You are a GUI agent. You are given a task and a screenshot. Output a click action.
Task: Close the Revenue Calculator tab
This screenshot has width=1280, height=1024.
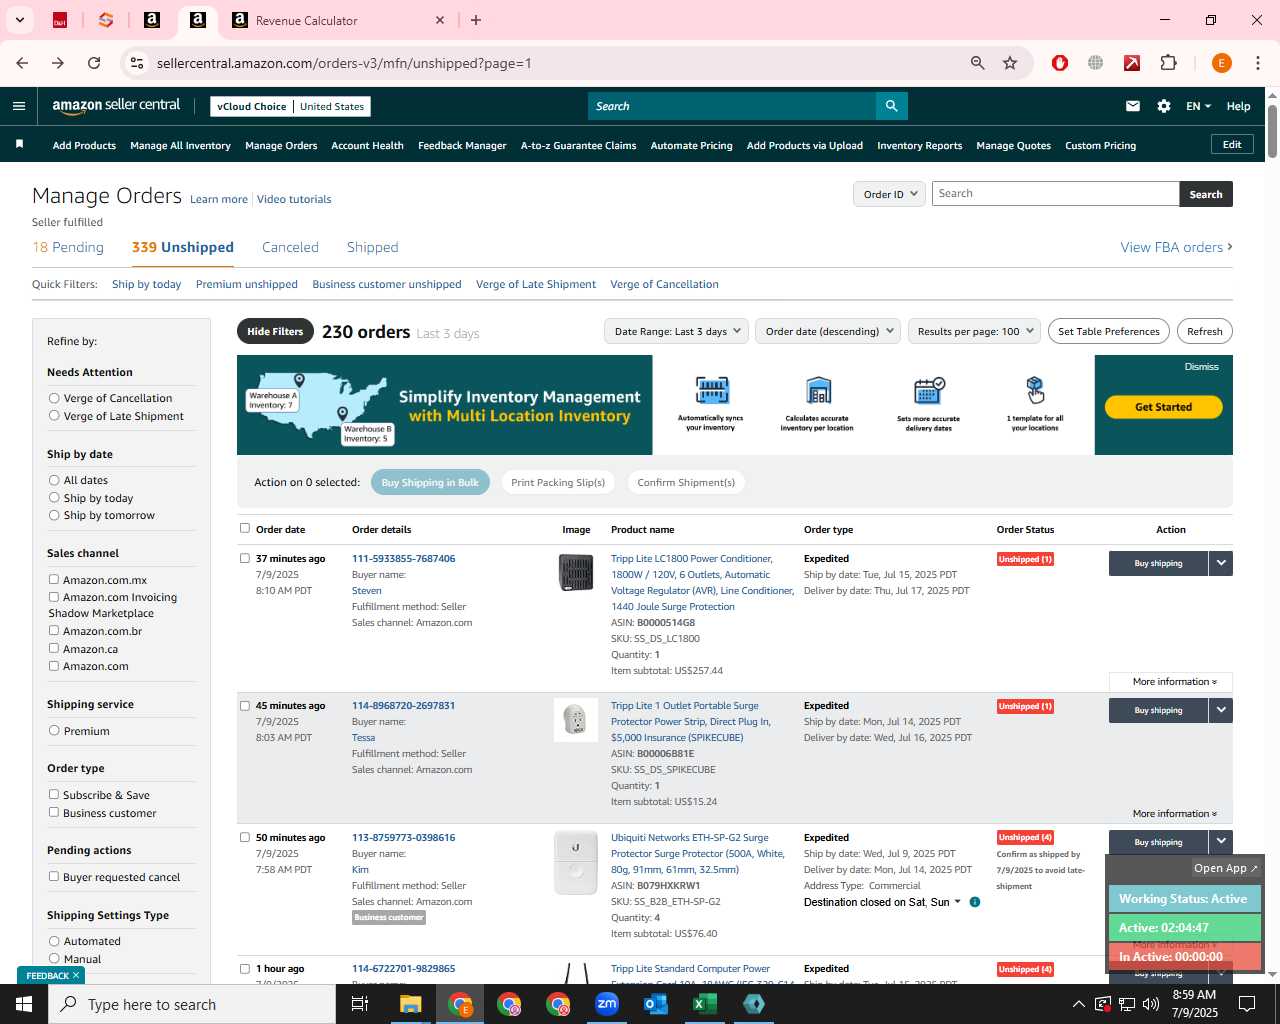(x=440, y=20)
